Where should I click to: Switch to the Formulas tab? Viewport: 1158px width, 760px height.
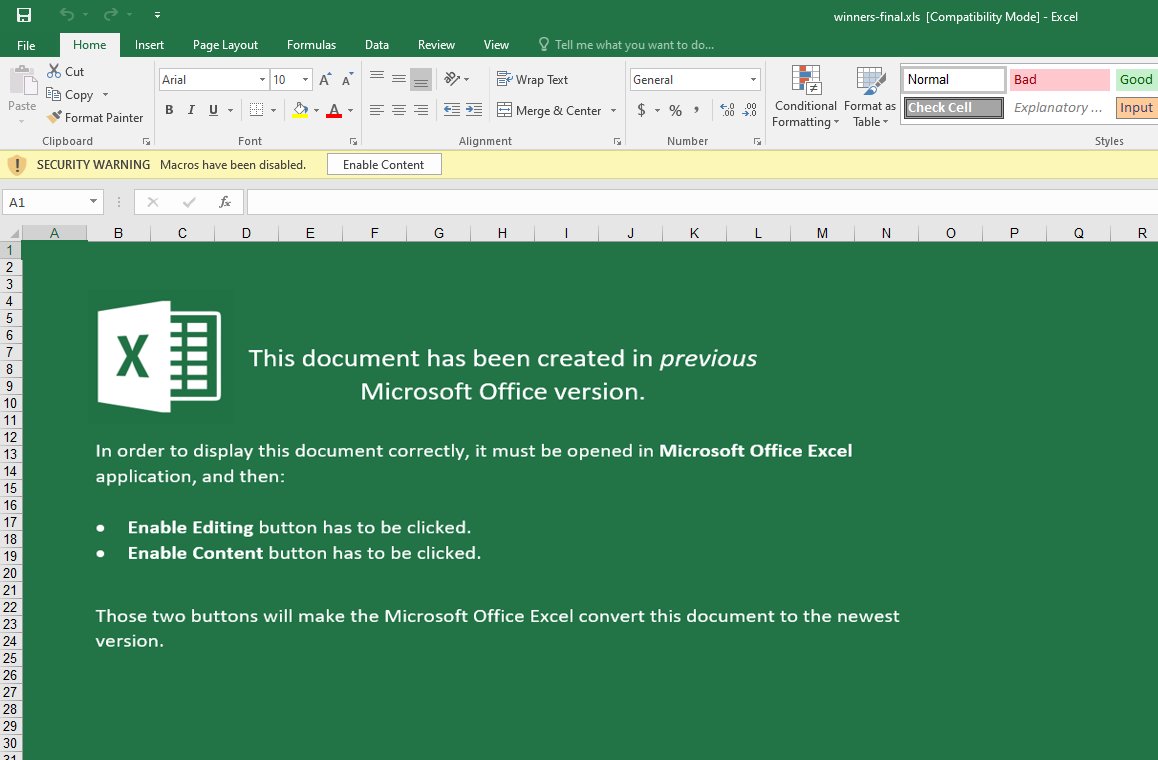(311, 45)
